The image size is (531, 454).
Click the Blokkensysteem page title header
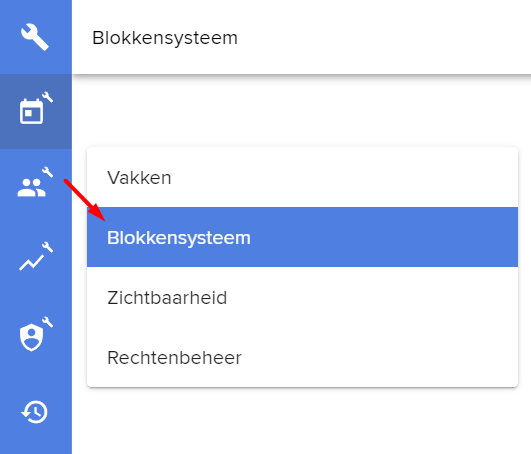click(165, 38)
